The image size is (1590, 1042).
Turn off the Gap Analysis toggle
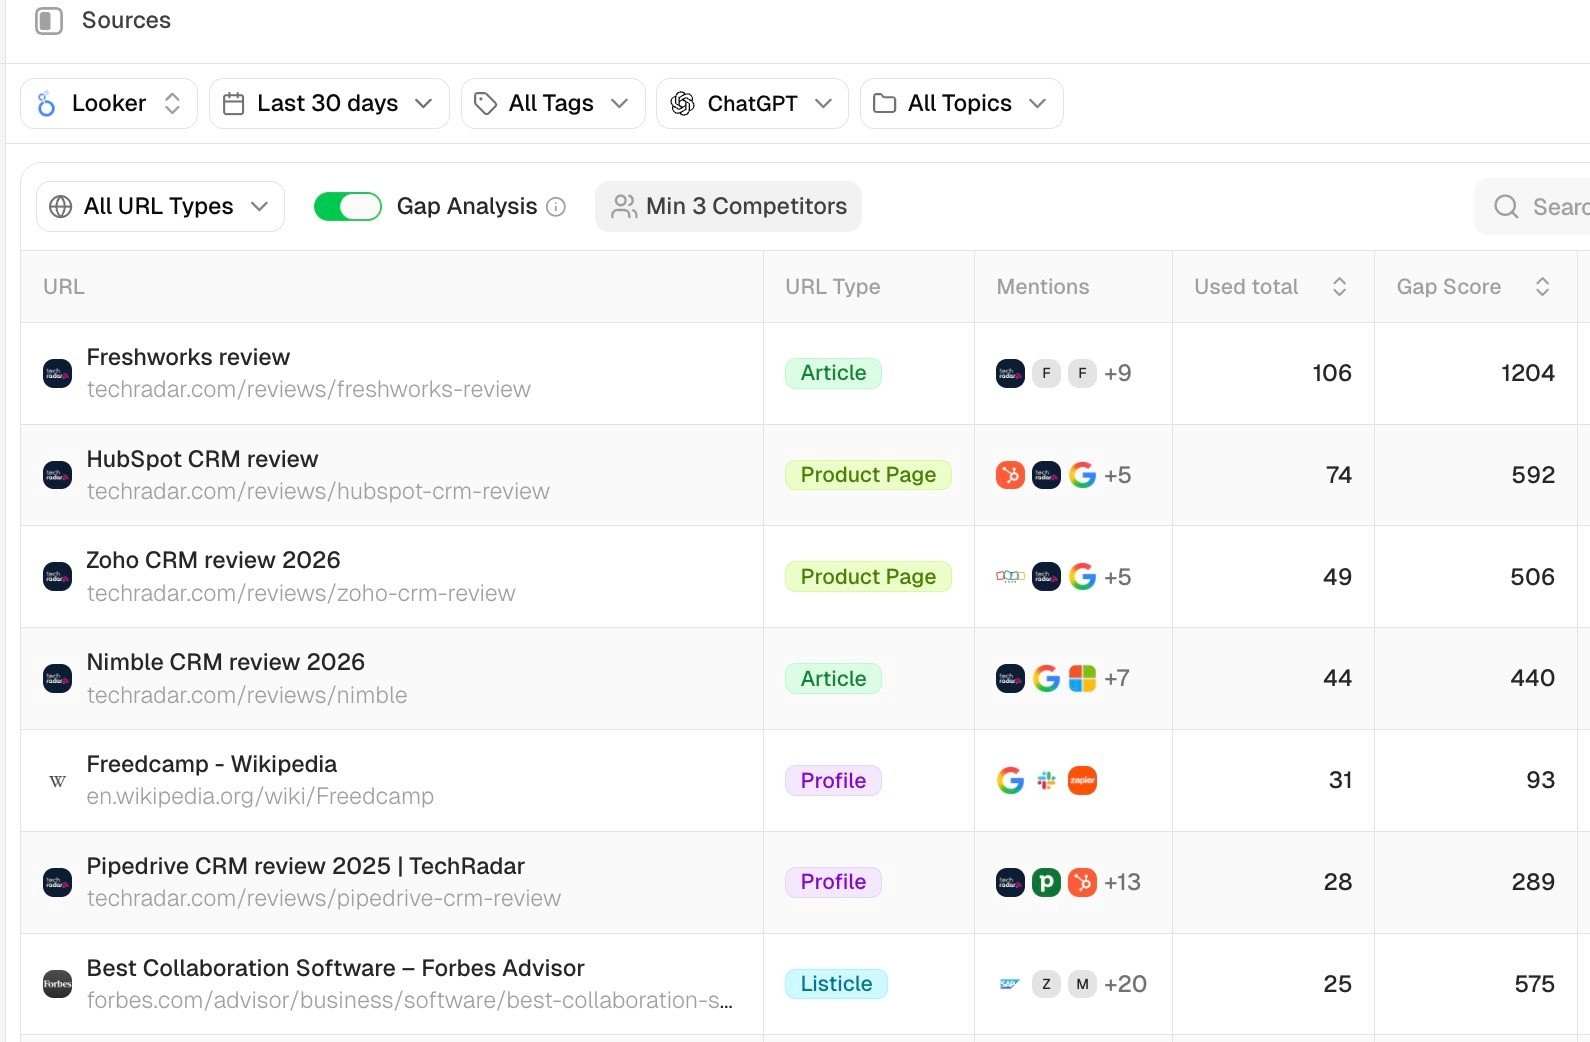(347, 206)
